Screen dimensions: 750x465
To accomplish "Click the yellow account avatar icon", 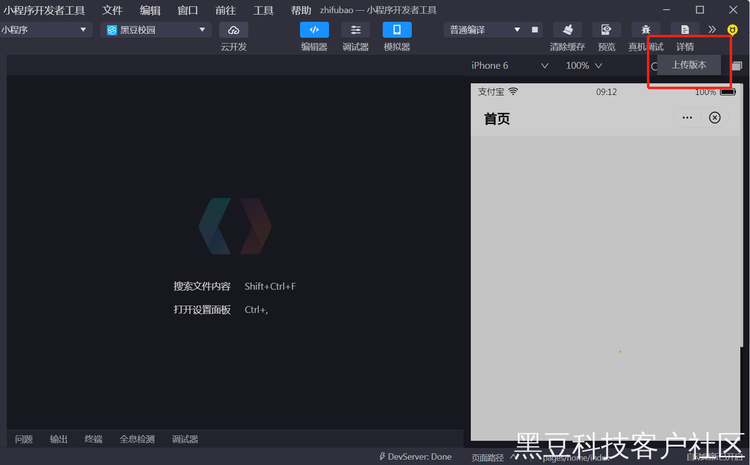I will pos(732,30).
